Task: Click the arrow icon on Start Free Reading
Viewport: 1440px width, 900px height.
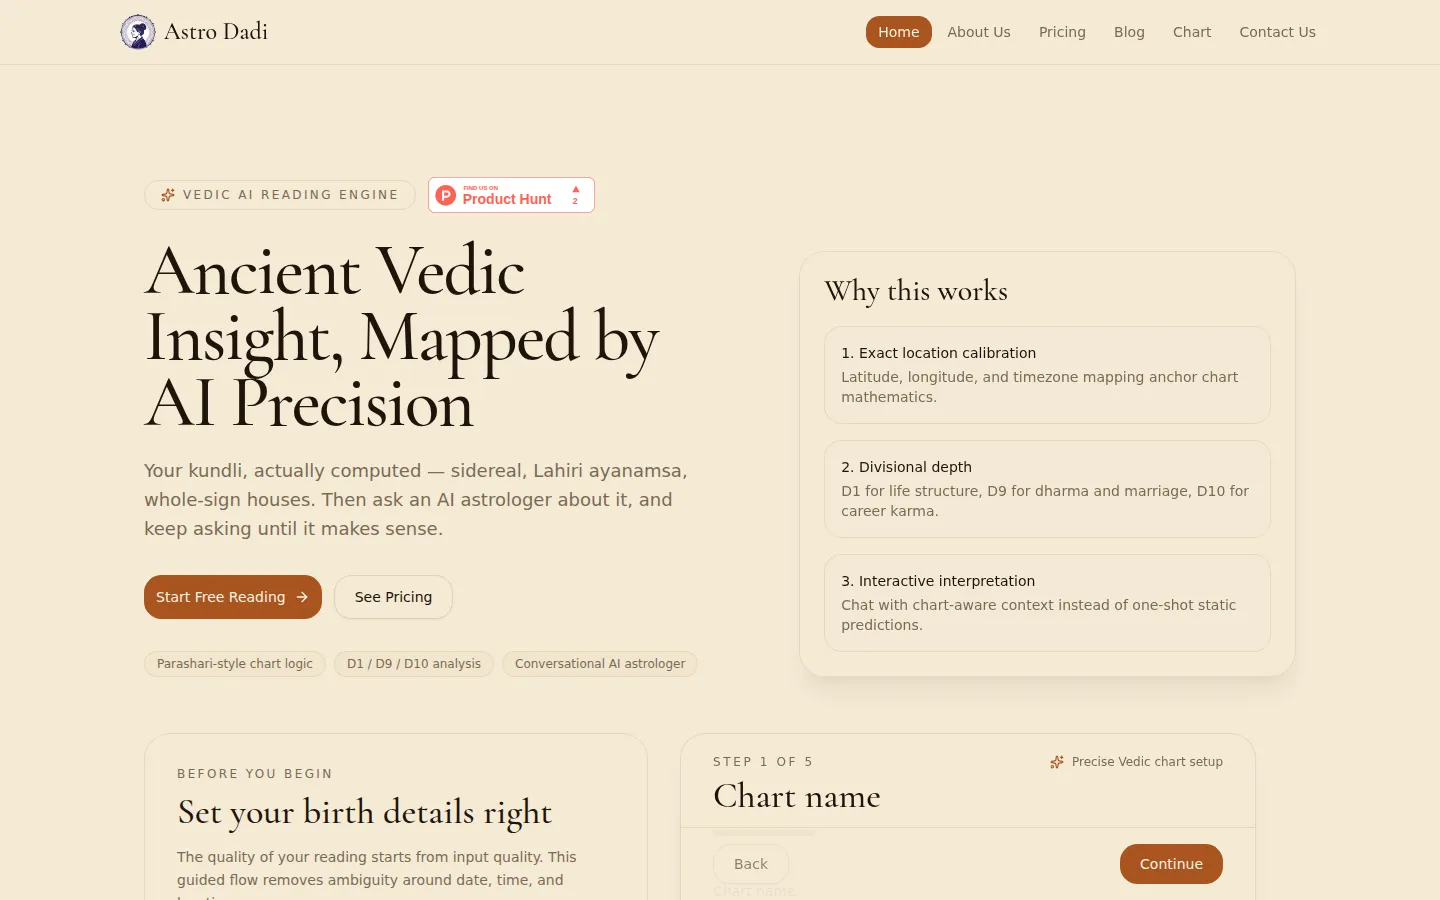Action: click(x=302, y=597)
